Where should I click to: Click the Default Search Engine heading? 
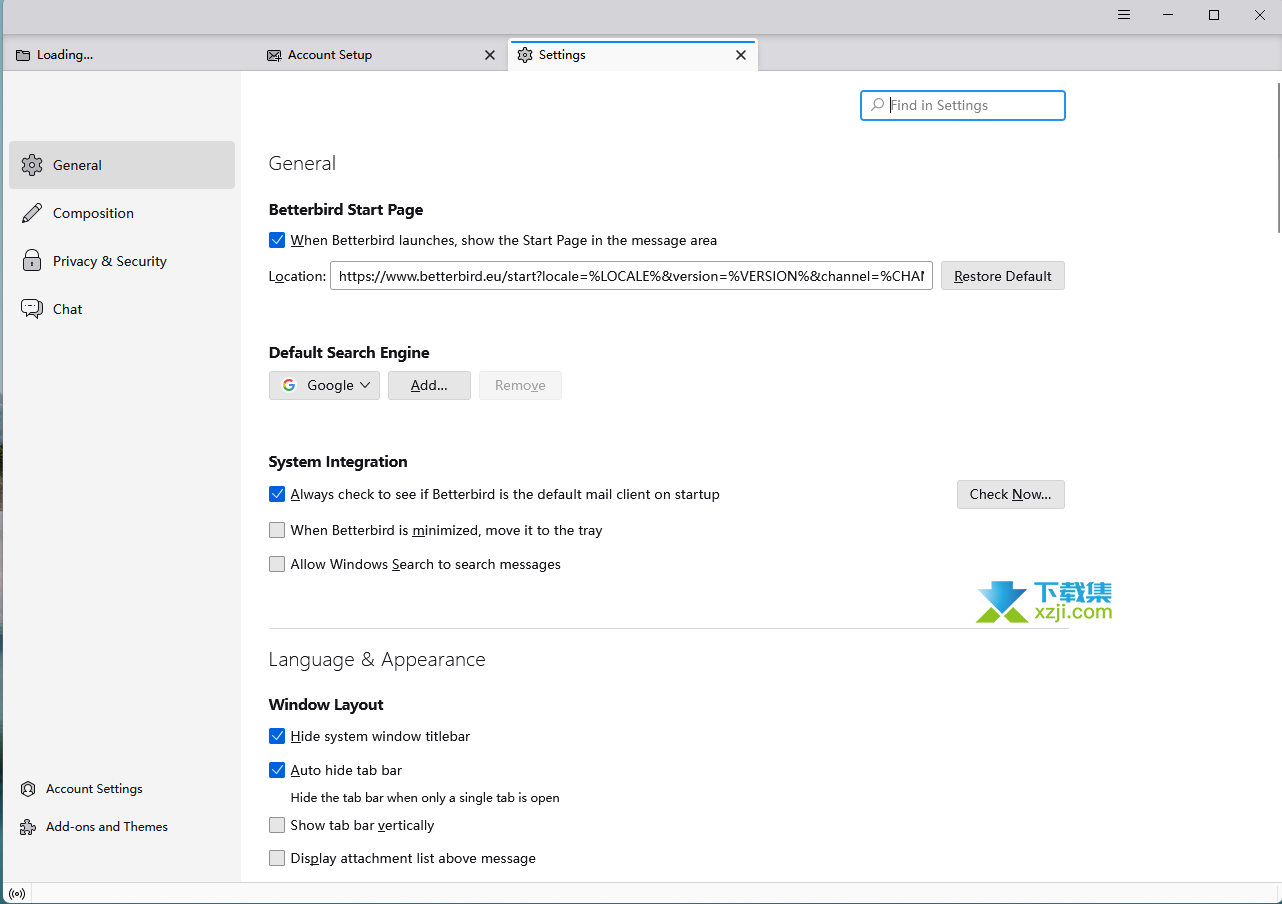pyautogui.click(x=349, y=353)
